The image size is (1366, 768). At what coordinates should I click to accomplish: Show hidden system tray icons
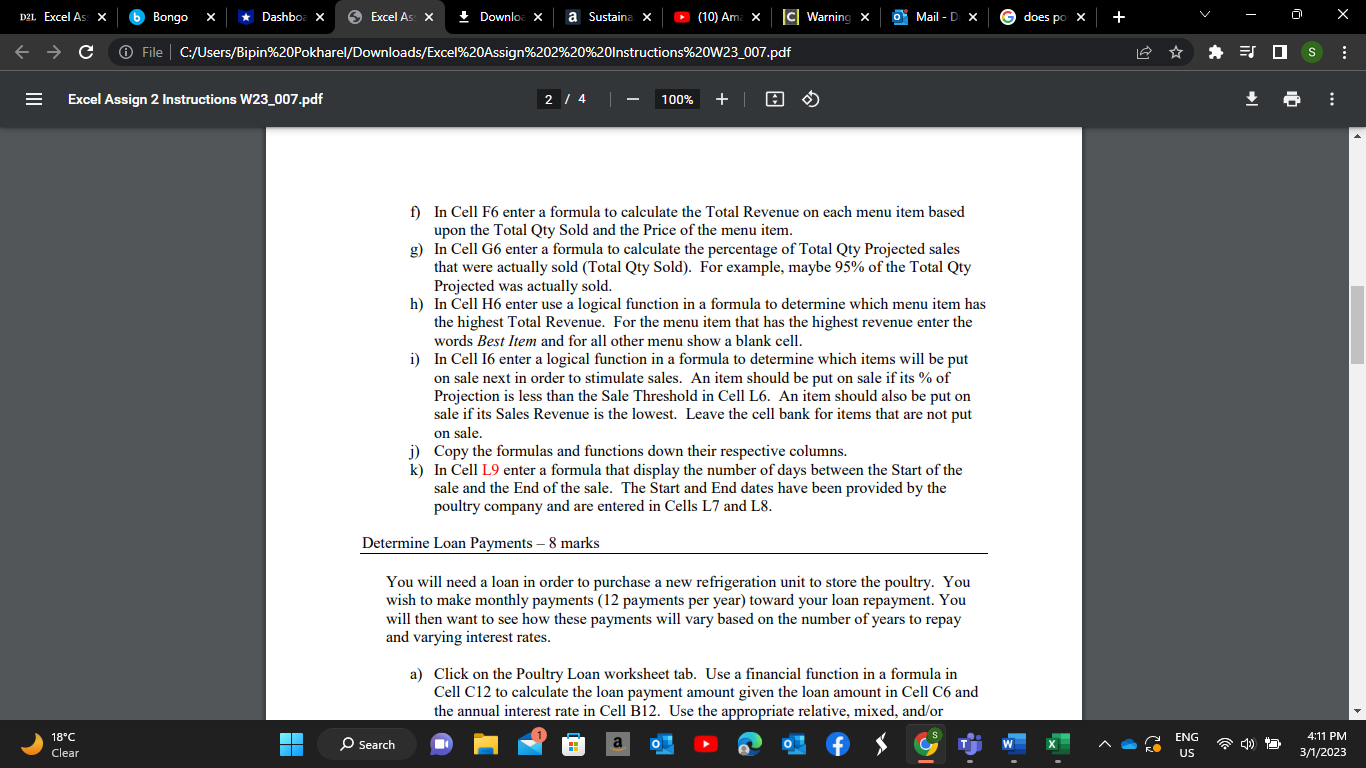coord(1104,744)
